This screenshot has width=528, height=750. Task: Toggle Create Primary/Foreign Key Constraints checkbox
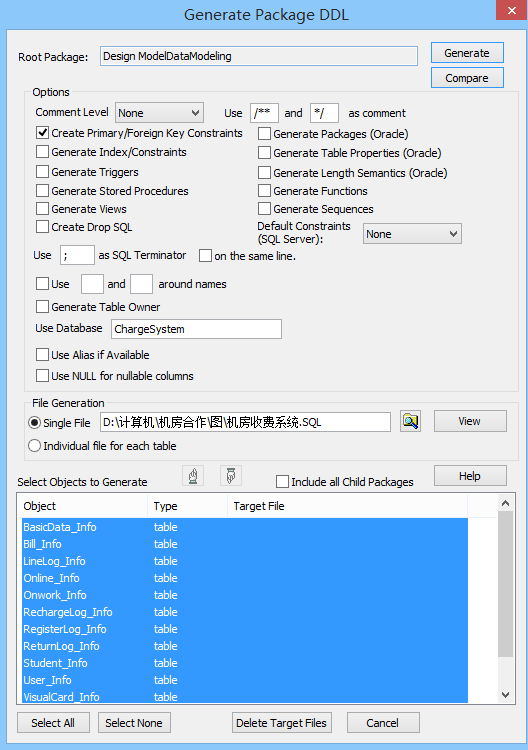tap(43, 133)
